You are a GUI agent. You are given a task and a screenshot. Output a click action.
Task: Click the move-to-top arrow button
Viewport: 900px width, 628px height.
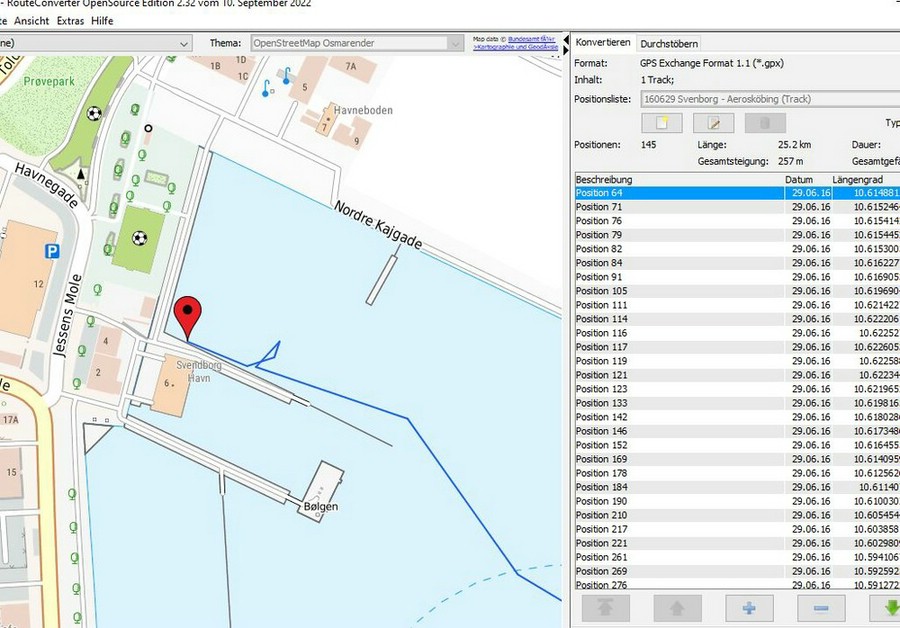pos(606,607)
